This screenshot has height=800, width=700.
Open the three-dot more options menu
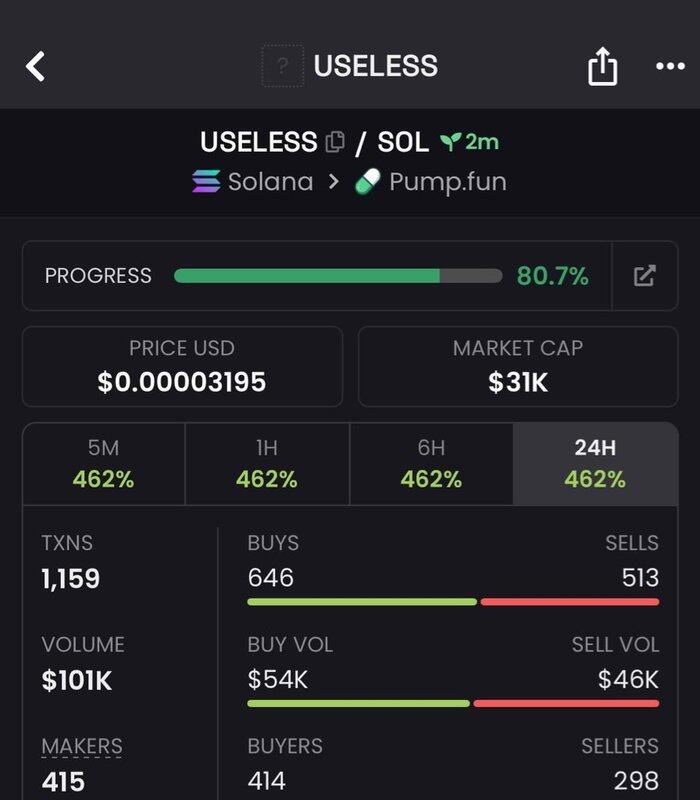pyautogui.click(x=669, y=67)
